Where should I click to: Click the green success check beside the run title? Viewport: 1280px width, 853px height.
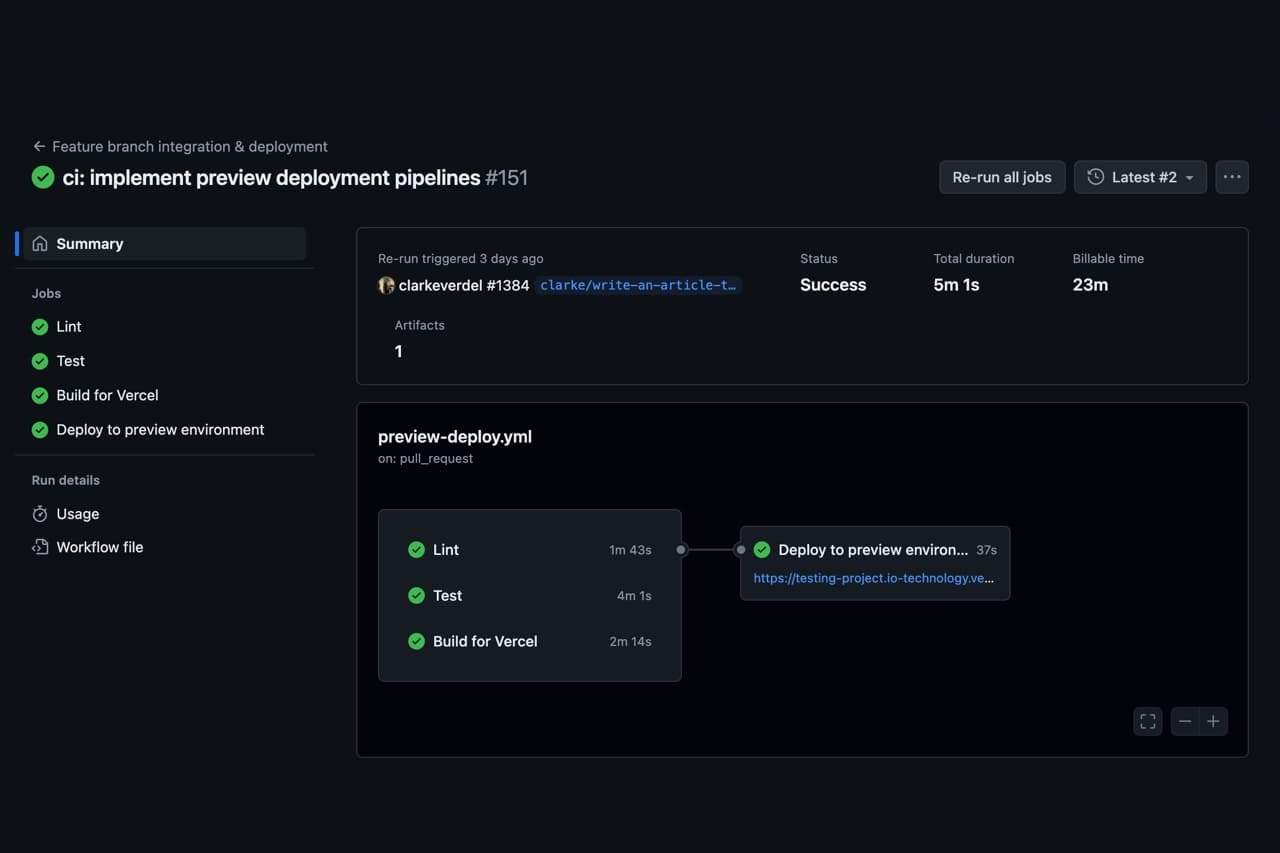coord(42,177)
